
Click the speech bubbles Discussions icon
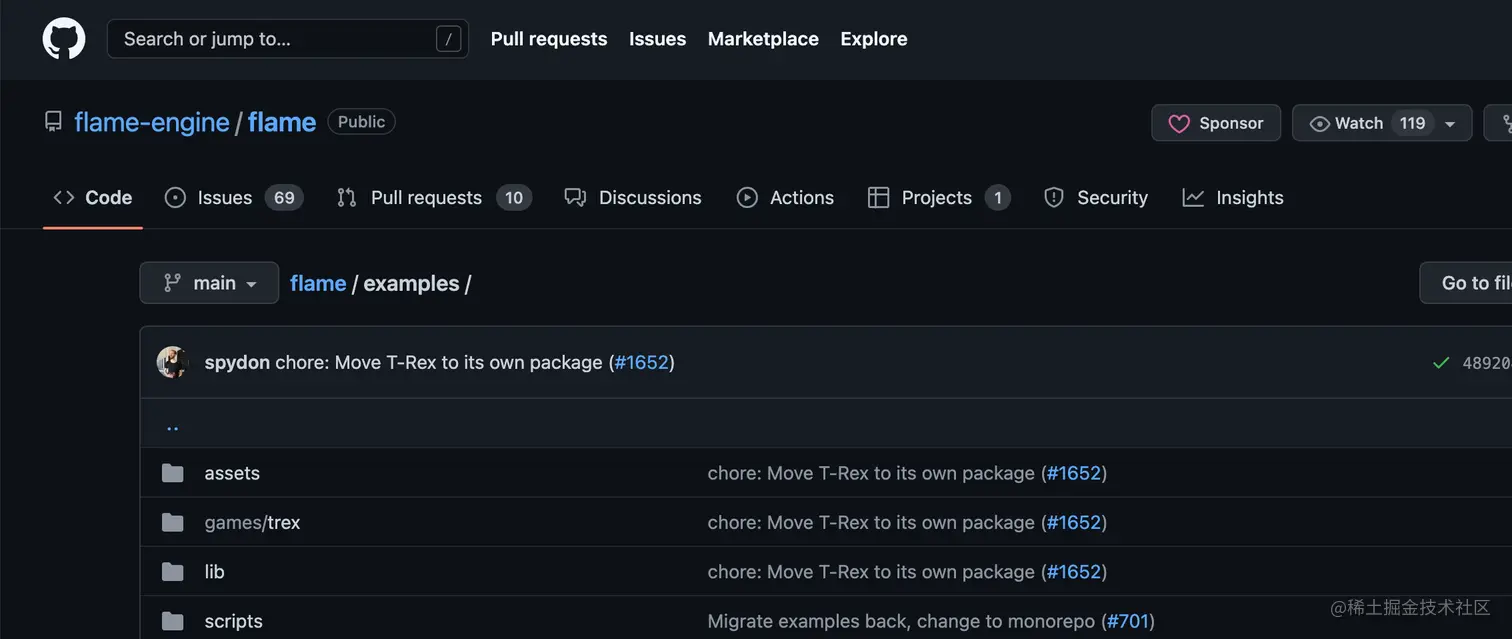pos(575,197)
